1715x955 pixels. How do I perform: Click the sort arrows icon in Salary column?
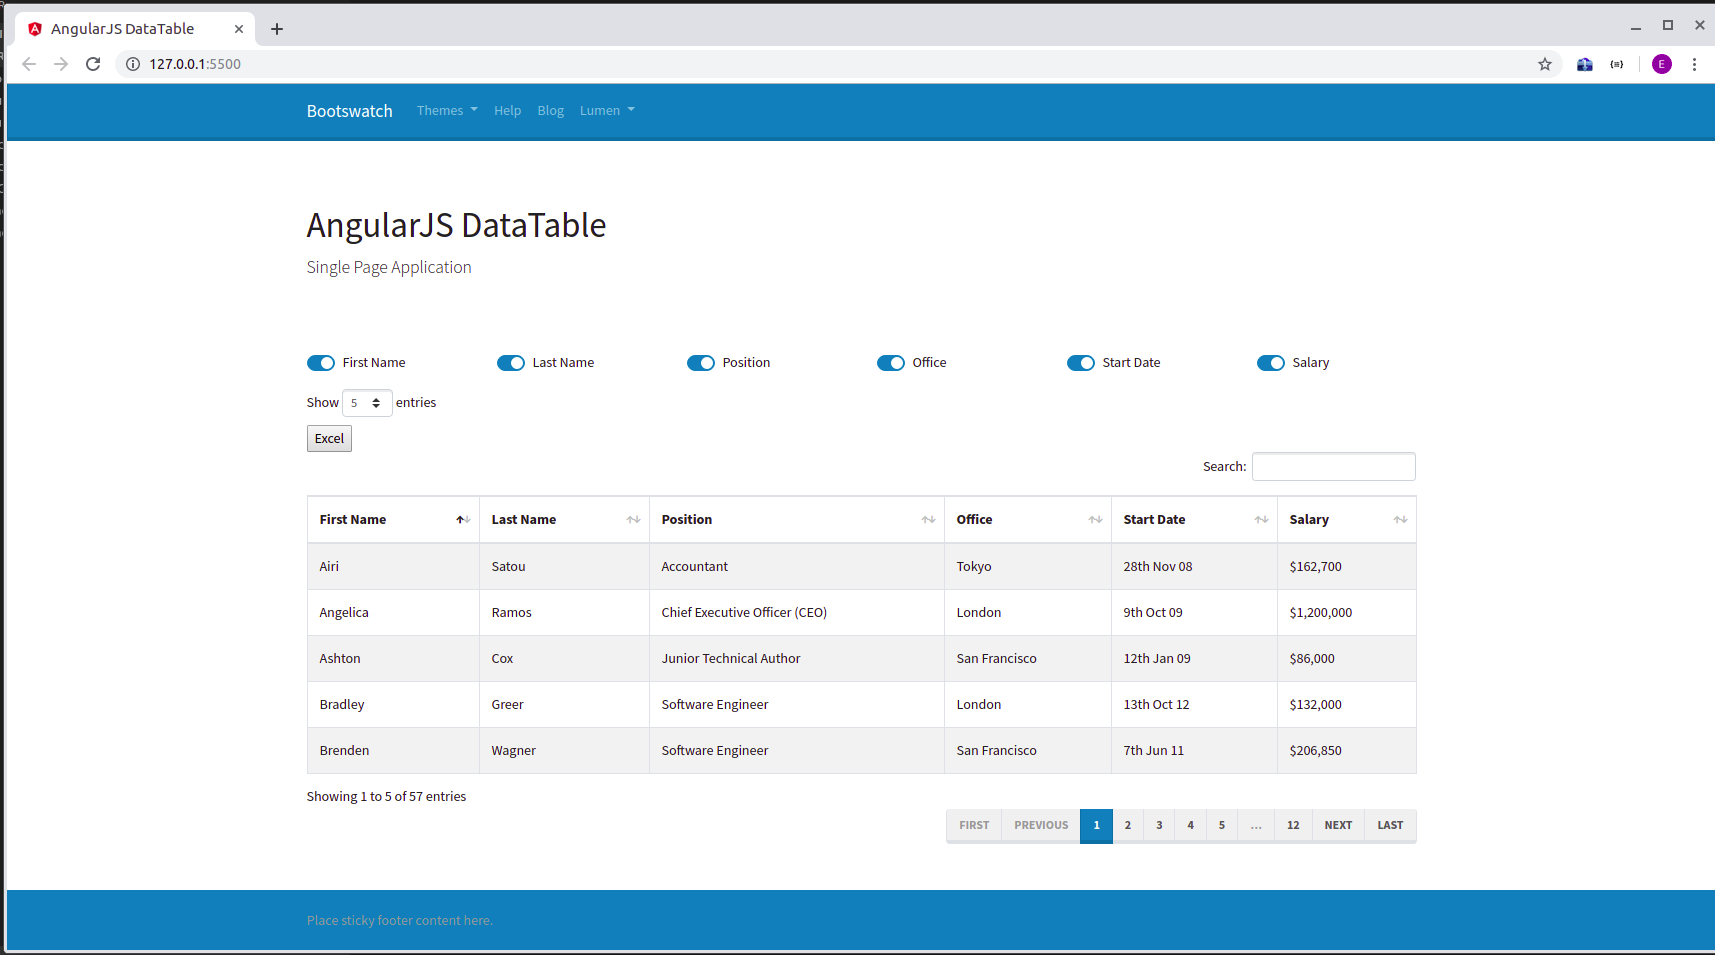click(1400, 520)
